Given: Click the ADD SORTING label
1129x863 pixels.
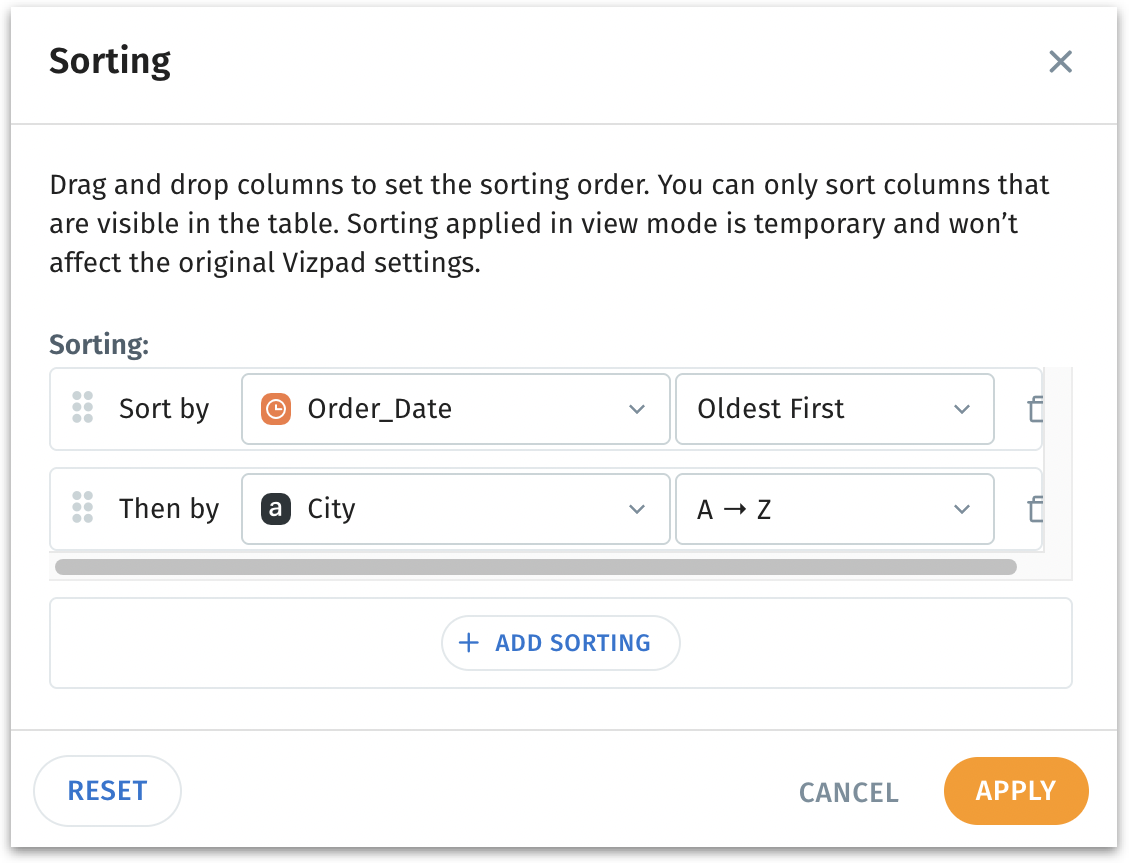Looking at the screenshot, I should pos(572,643).
